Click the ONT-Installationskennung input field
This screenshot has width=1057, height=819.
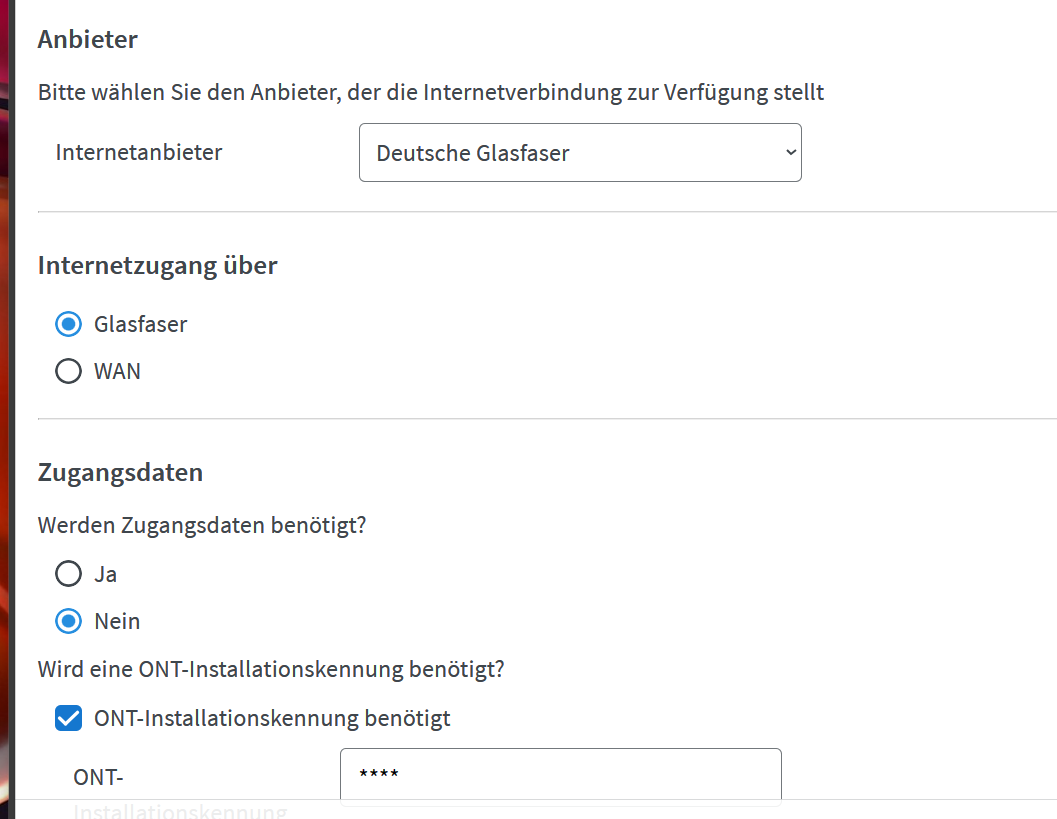[x=561, y=775]
